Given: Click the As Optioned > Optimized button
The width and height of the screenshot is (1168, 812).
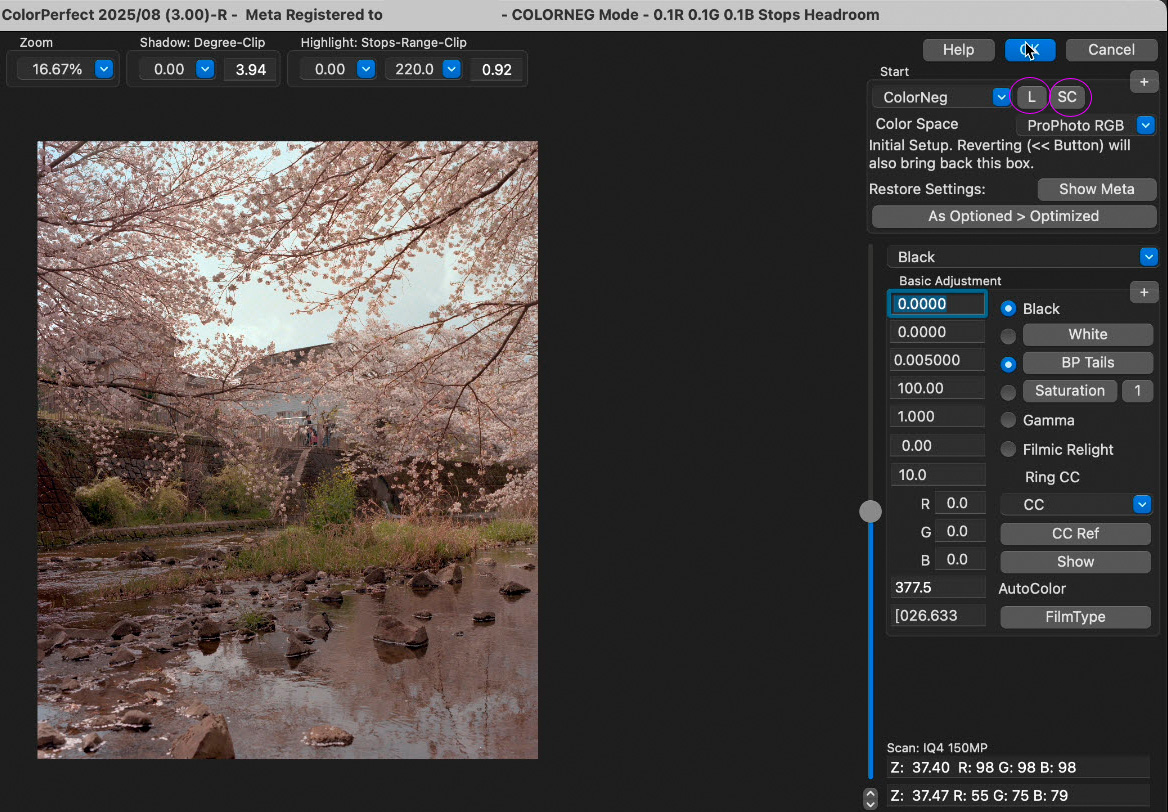Looking at the screenshot, I should (1013, 216).
